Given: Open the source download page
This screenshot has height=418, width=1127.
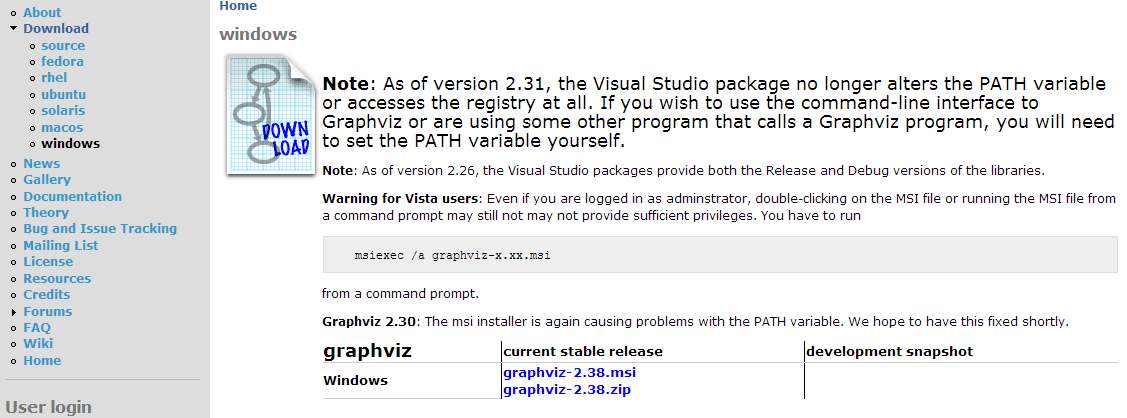Looking at the screenshot, I should click(63, 45).
